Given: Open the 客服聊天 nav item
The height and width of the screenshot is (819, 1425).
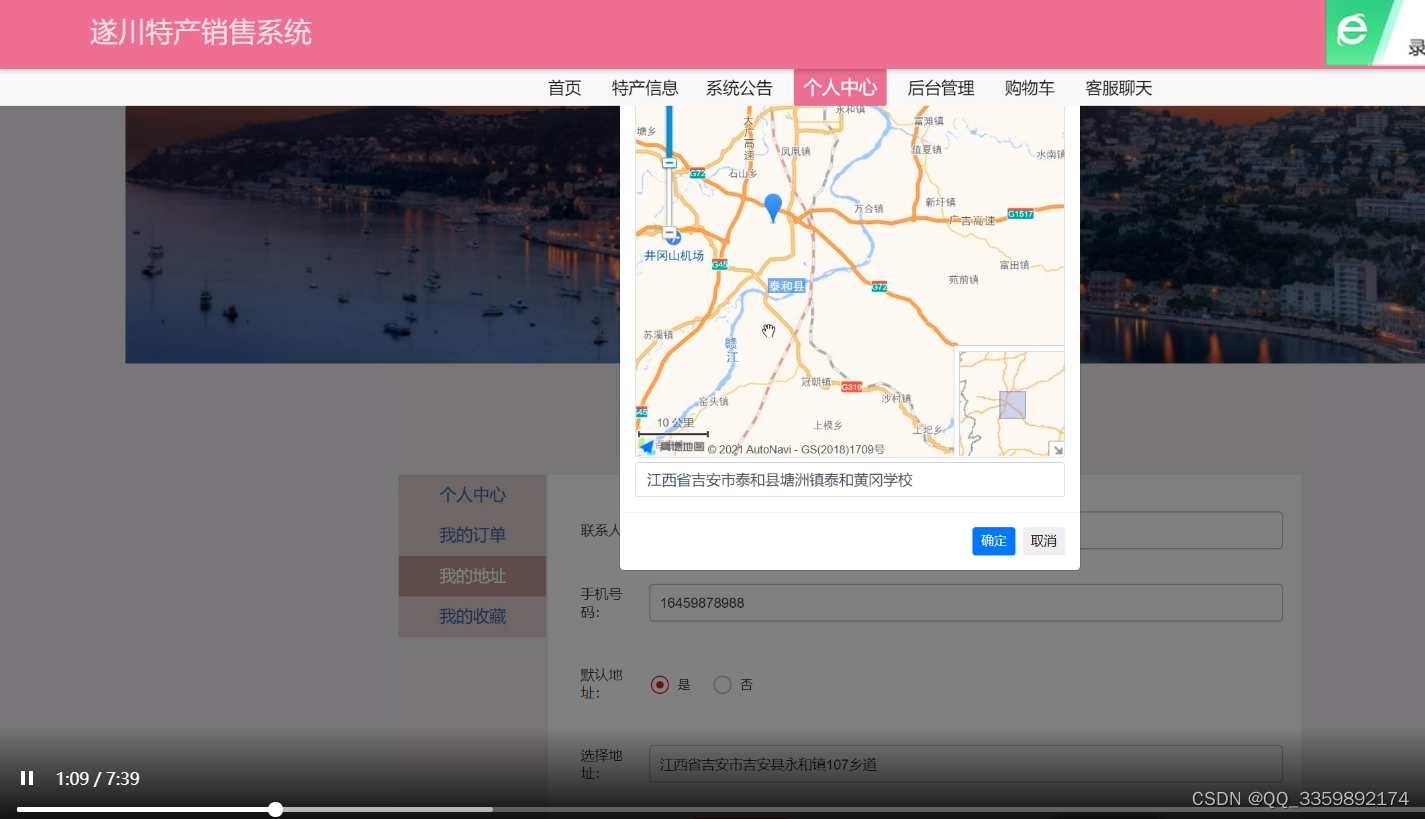Looking at the screenshot, I should pyautogui.click(x=1119, y=88).
